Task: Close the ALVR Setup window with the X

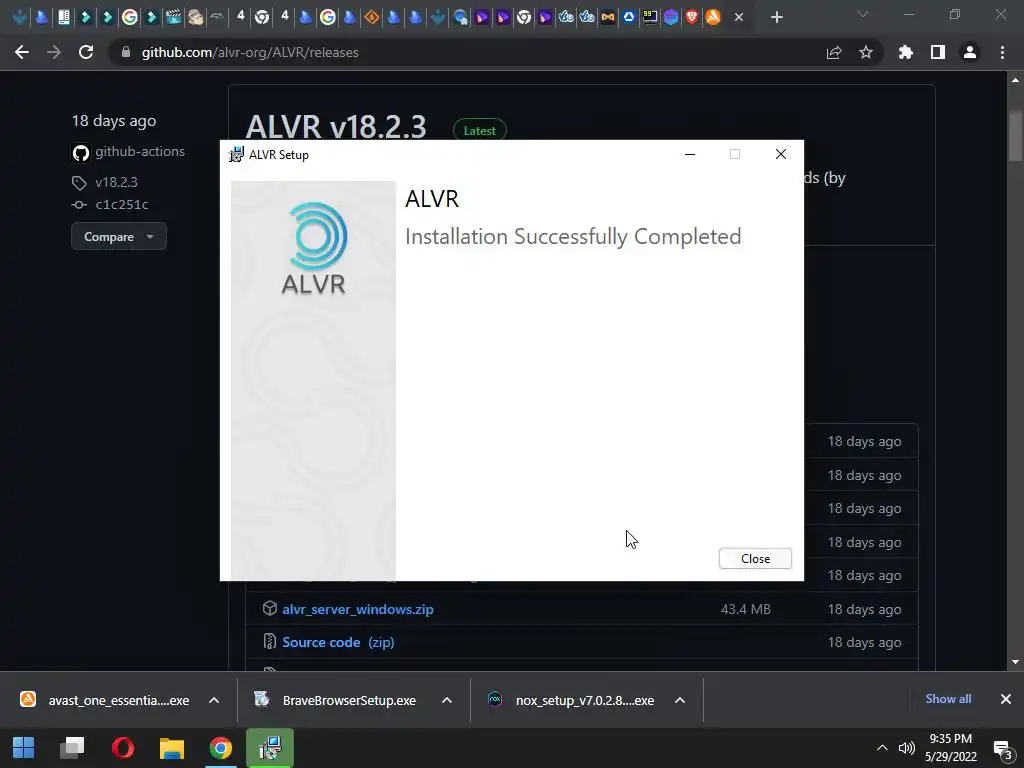Action: pyautogui.click(x=780, y=154)
